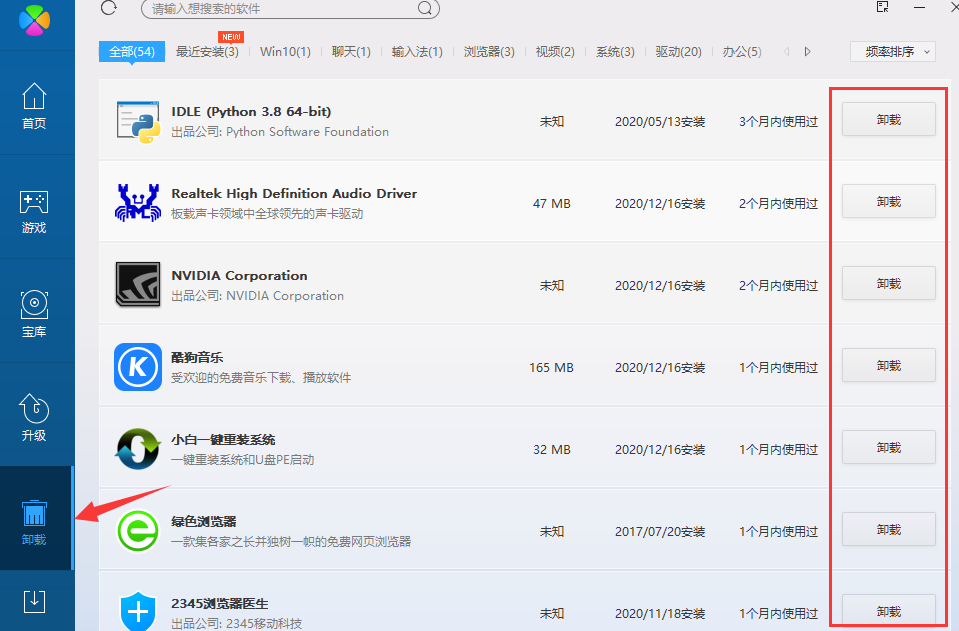Click the 2020/05/13安装 date
959x631 pixels.
coord(660,122)
